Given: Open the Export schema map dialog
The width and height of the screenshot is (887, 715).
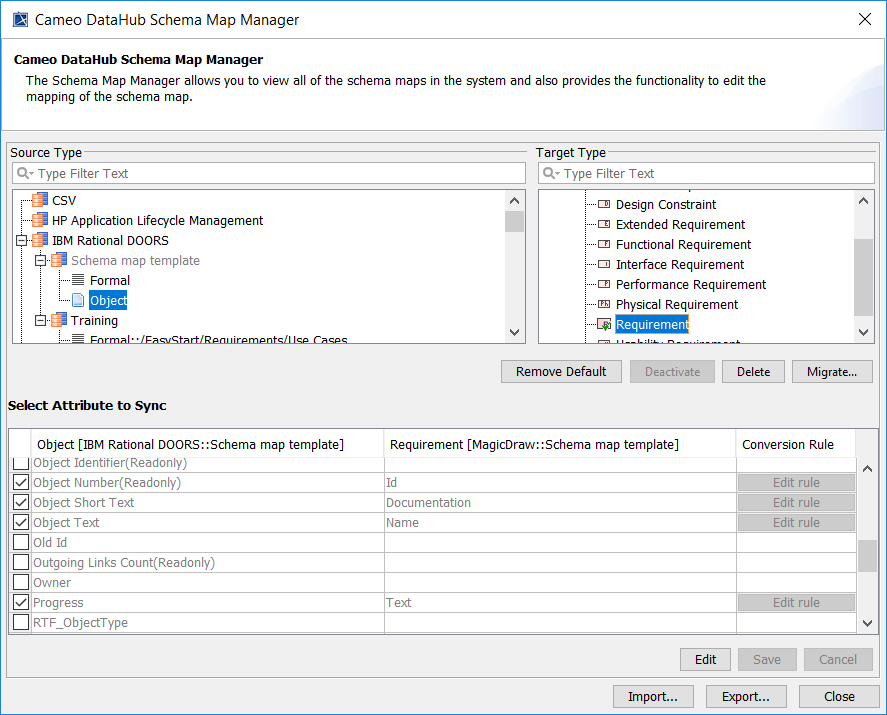Looking at the screenshot, I should point(746,697).
